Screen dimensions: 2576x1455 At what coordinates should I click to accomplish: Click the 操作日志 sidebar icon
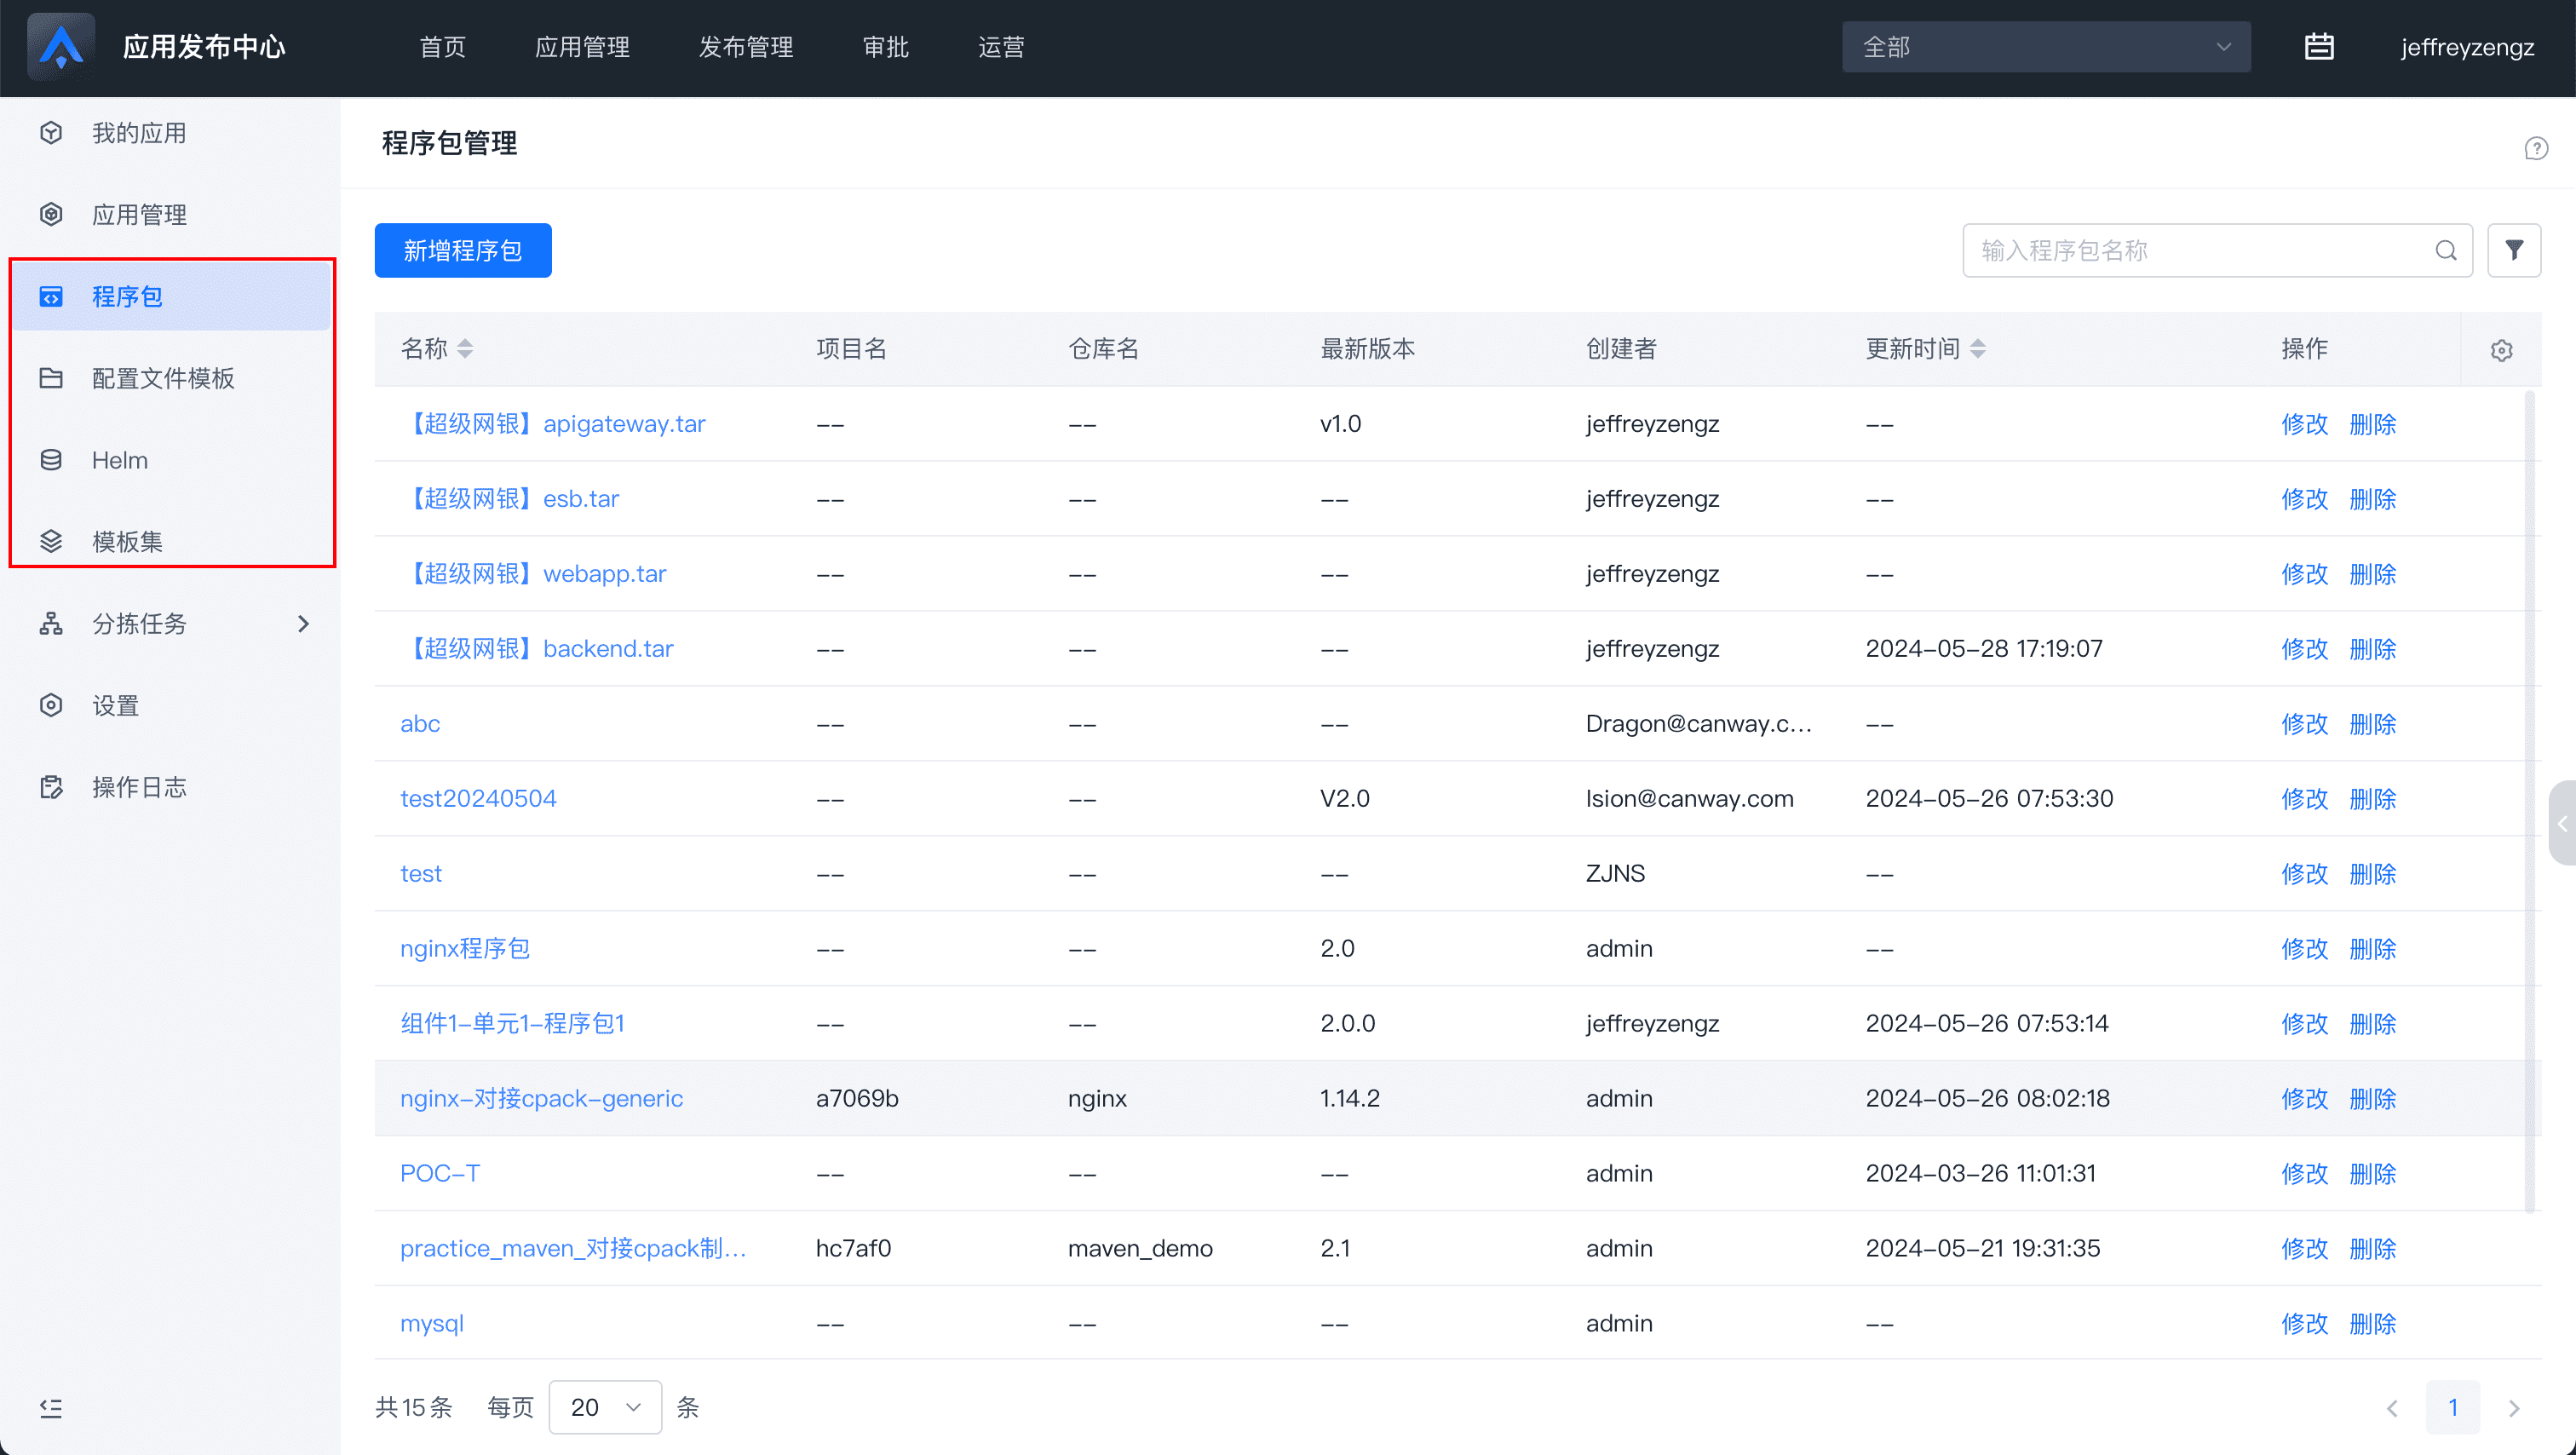tap(51, 786)
